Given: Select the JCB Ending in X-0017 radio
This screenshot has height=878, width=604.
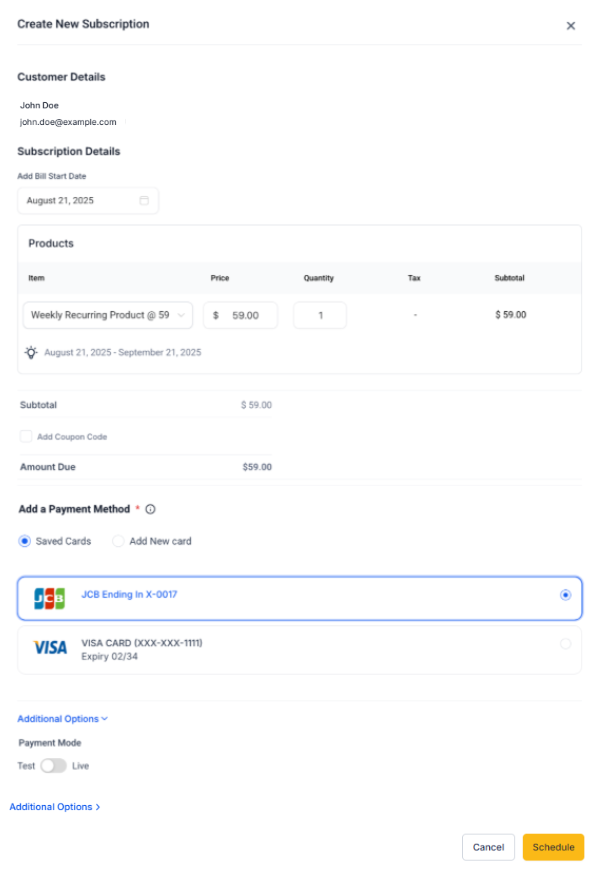Looking at the screenshot, I should (566, 594).
